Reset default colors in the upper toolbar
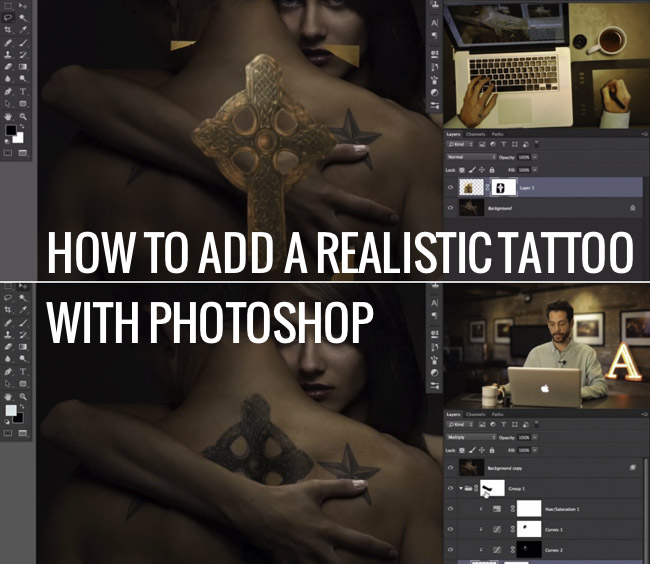Viewport: 650px width, 564px height. click(x=7, y=142)
